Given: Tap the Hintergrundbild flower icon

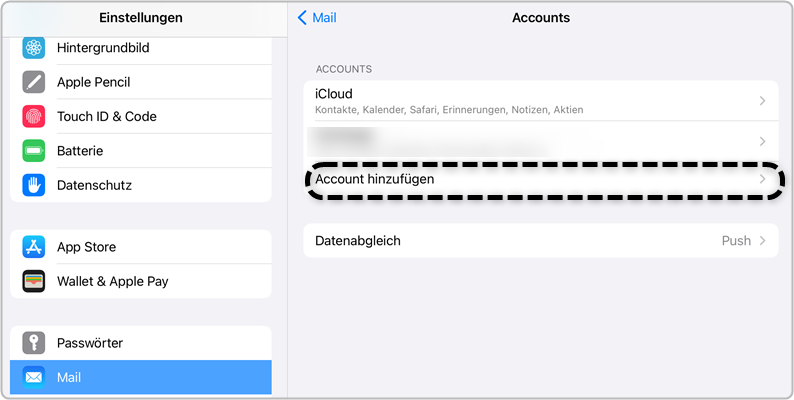Looking at the screenshot, I should (x=33, y=48).
